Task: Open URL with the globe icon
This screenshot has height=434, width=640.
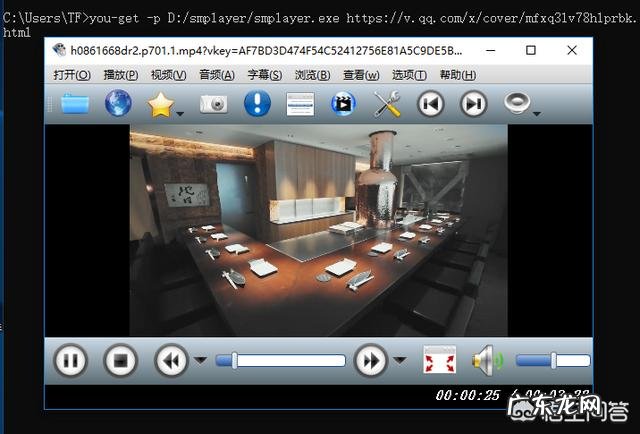Action: pos(118,103)
